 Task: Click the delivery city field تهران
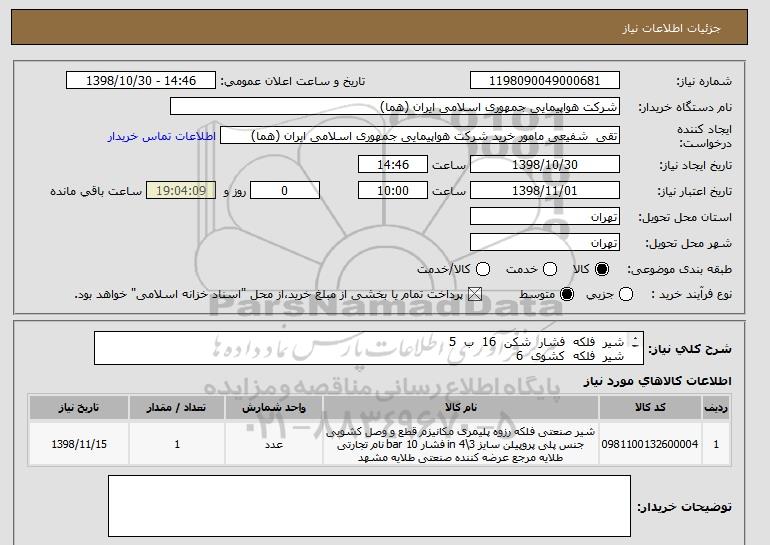pos(545,243)
